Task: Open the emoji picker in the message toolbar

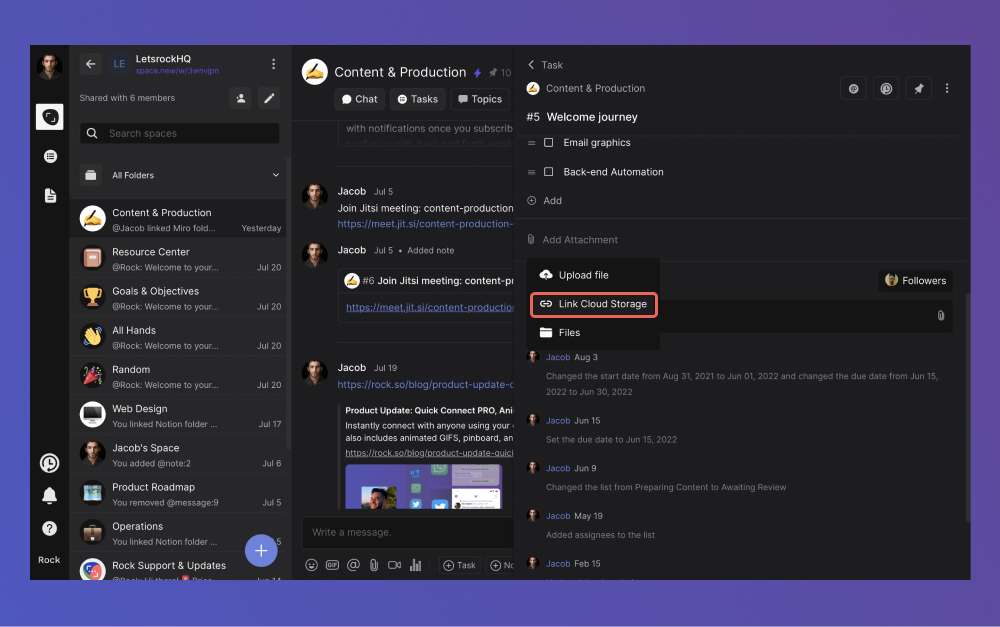Action: point(311,565)
